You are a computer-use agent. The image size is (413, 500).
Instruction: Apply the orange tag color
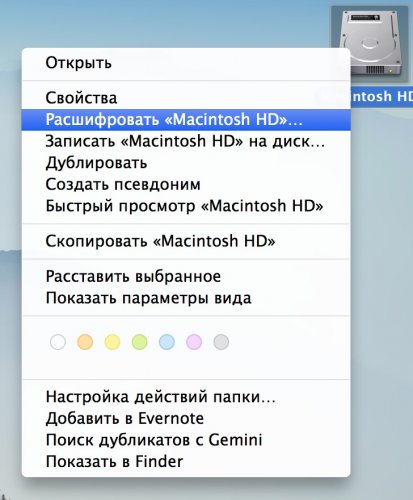click(85, 342)
